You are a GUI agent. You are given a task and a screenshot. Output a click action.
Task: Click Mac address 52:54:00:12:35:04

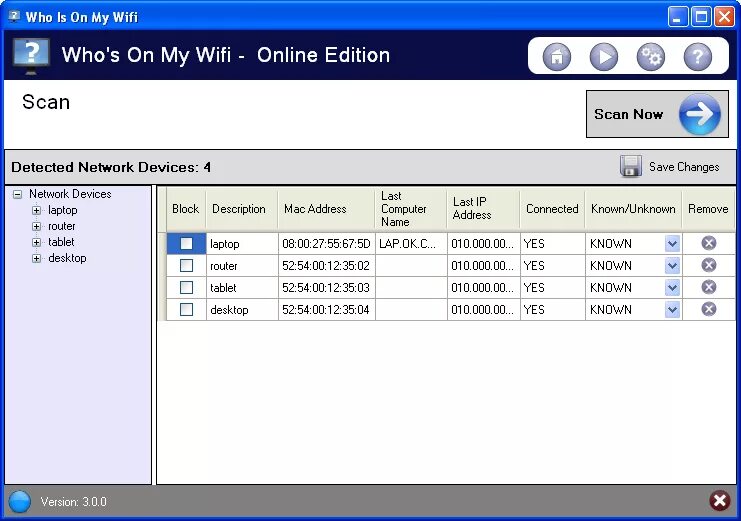(x=327, y=310)
